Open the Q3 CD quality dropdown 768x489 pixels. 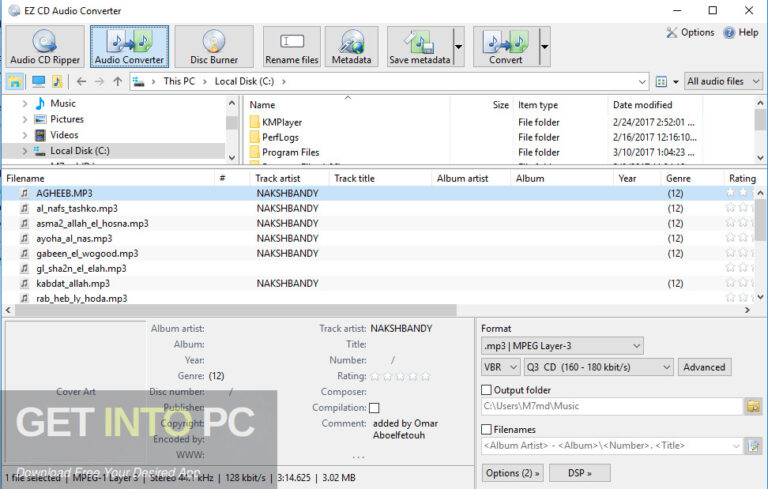pyautogui.click(x=599, y=367)
